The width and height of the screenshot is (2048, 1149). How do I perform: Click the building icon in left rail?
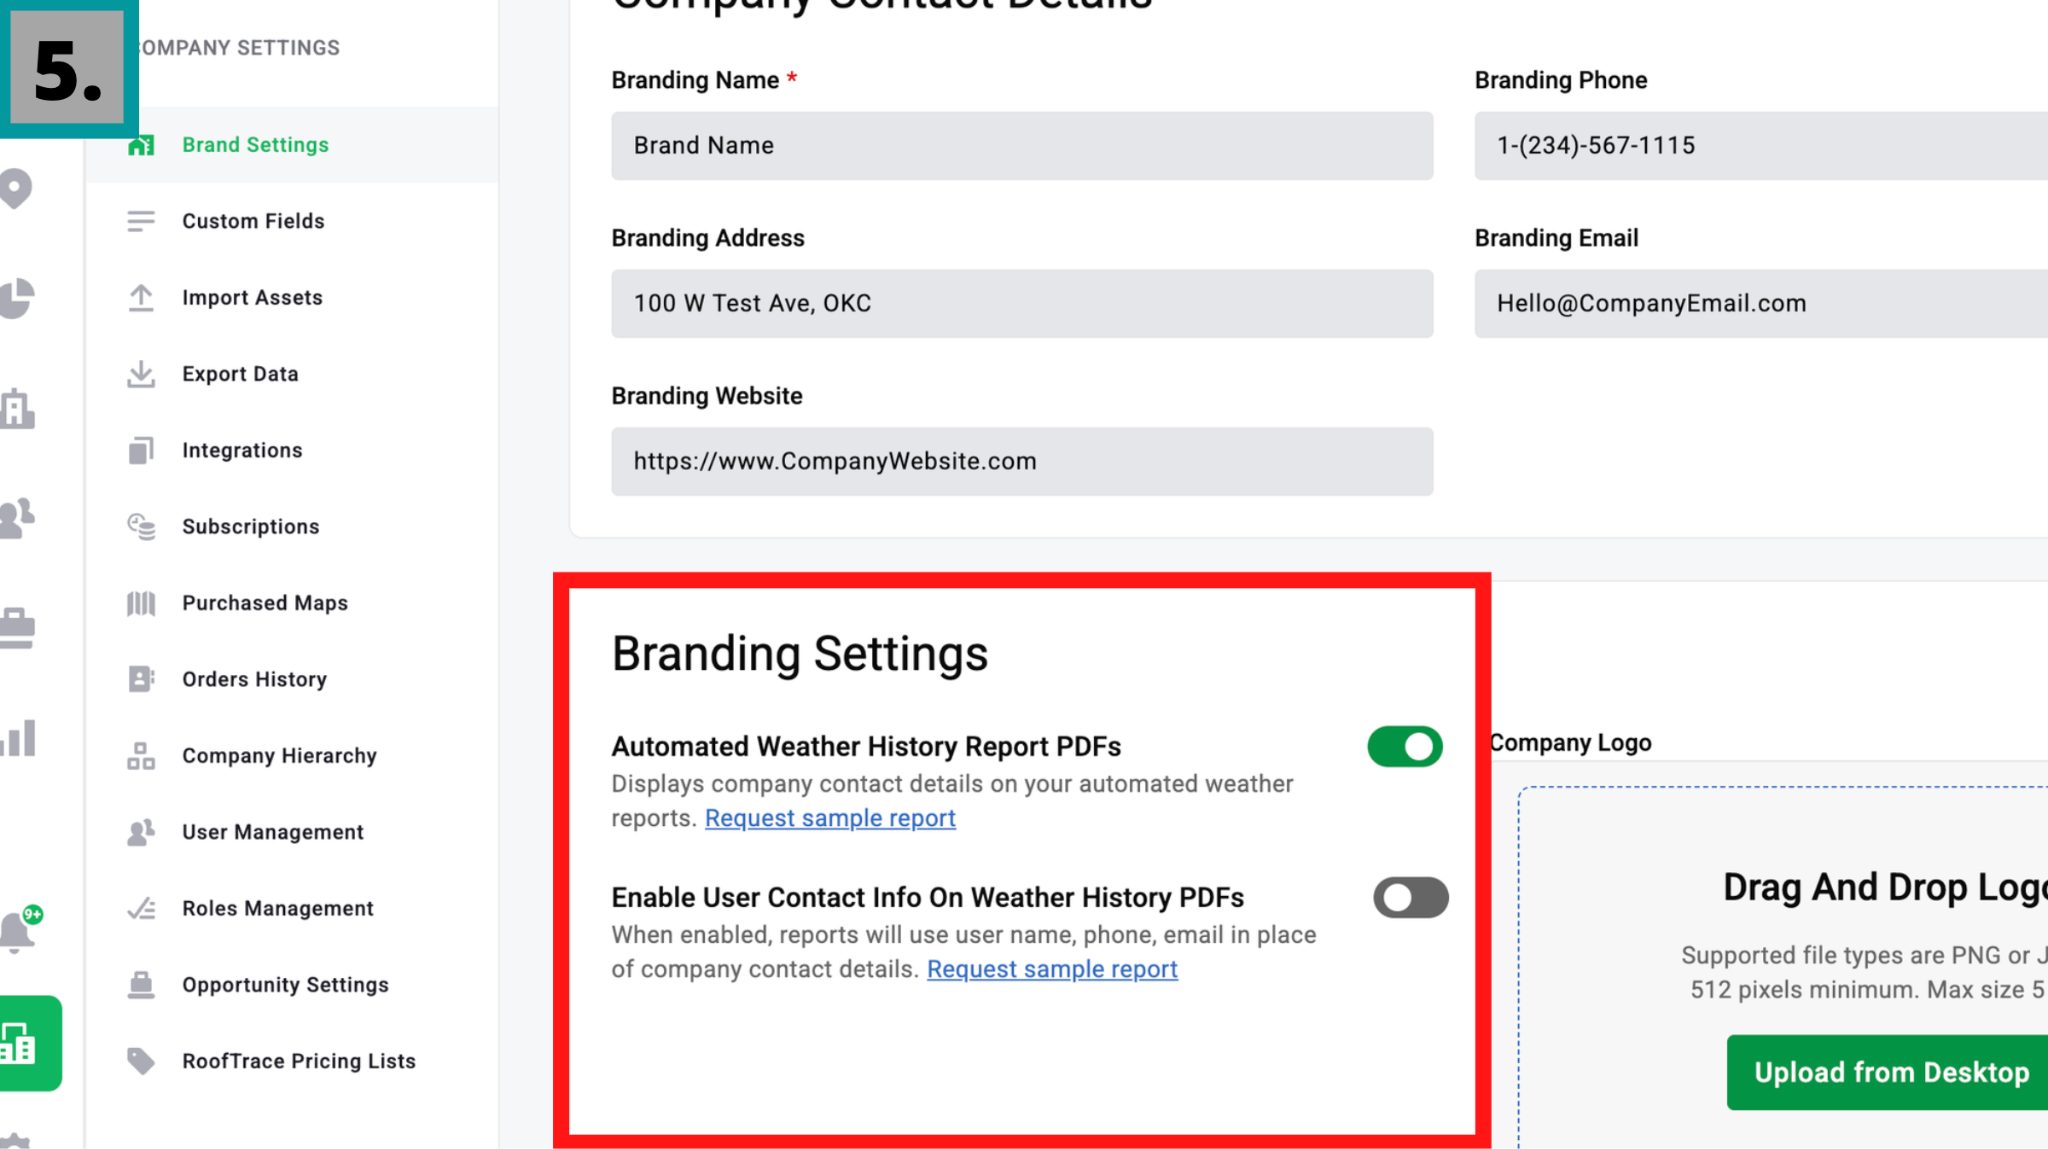click(x=17, y=408)
